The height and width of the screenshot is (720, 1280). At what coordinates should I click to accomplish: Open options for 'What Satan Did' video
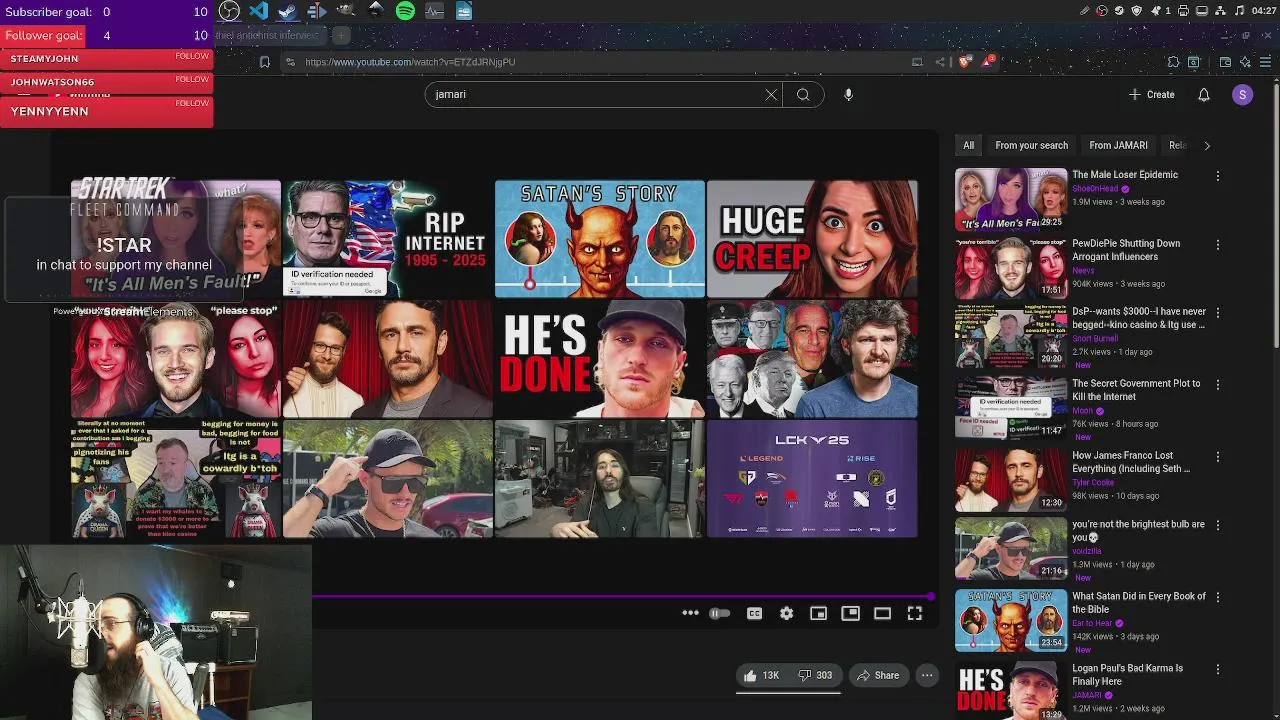click(1217, 598)
